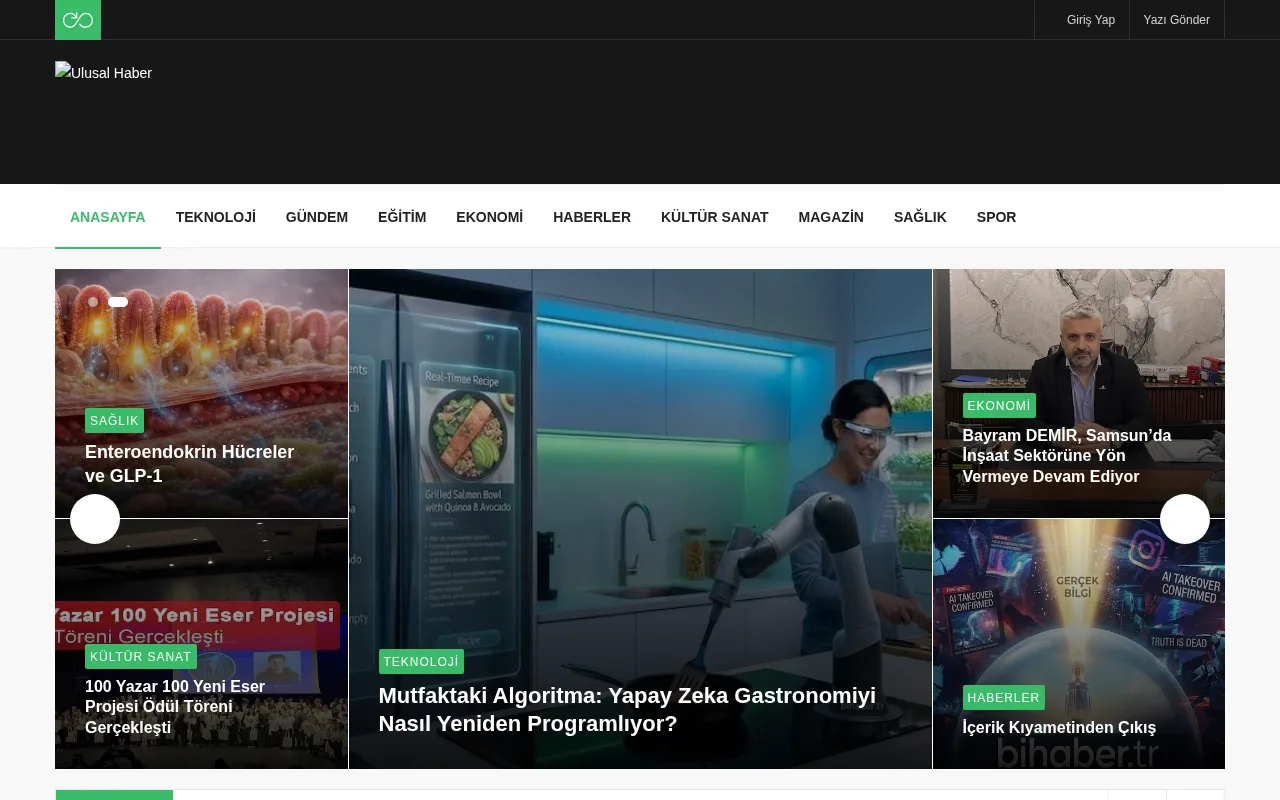
Task: Click the Giriş Yap link
Action: tap(1091, 19)
